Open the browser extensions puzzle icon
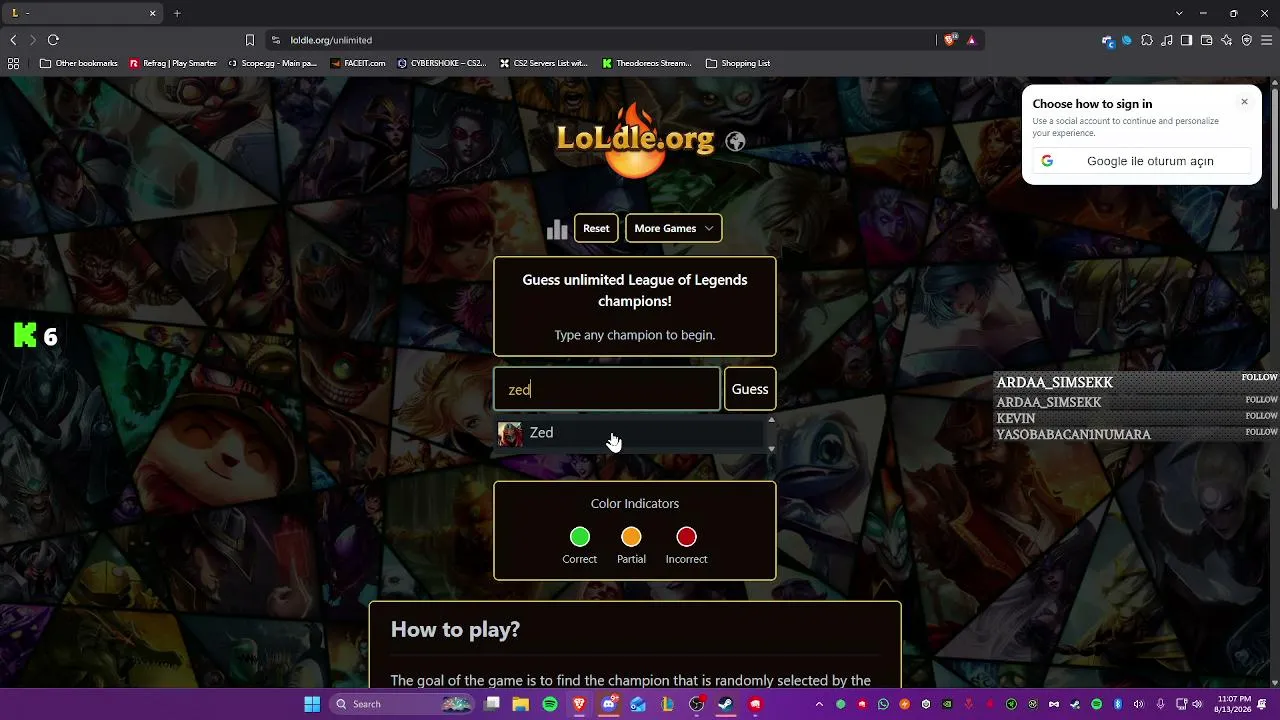This screenshot has width=1280, height=720. (1147, 40)
